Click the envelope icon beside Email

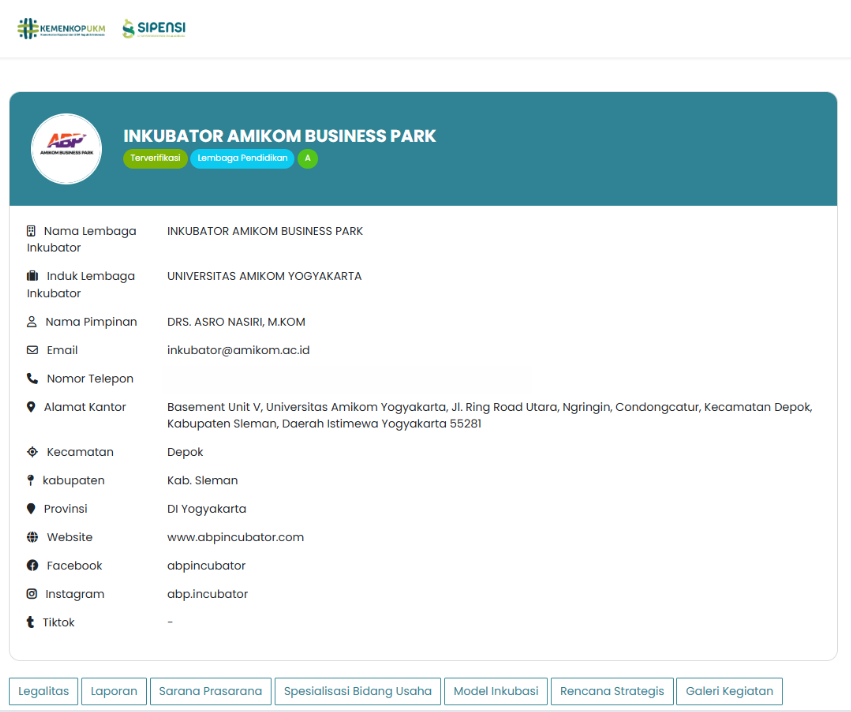click(32, 350)
